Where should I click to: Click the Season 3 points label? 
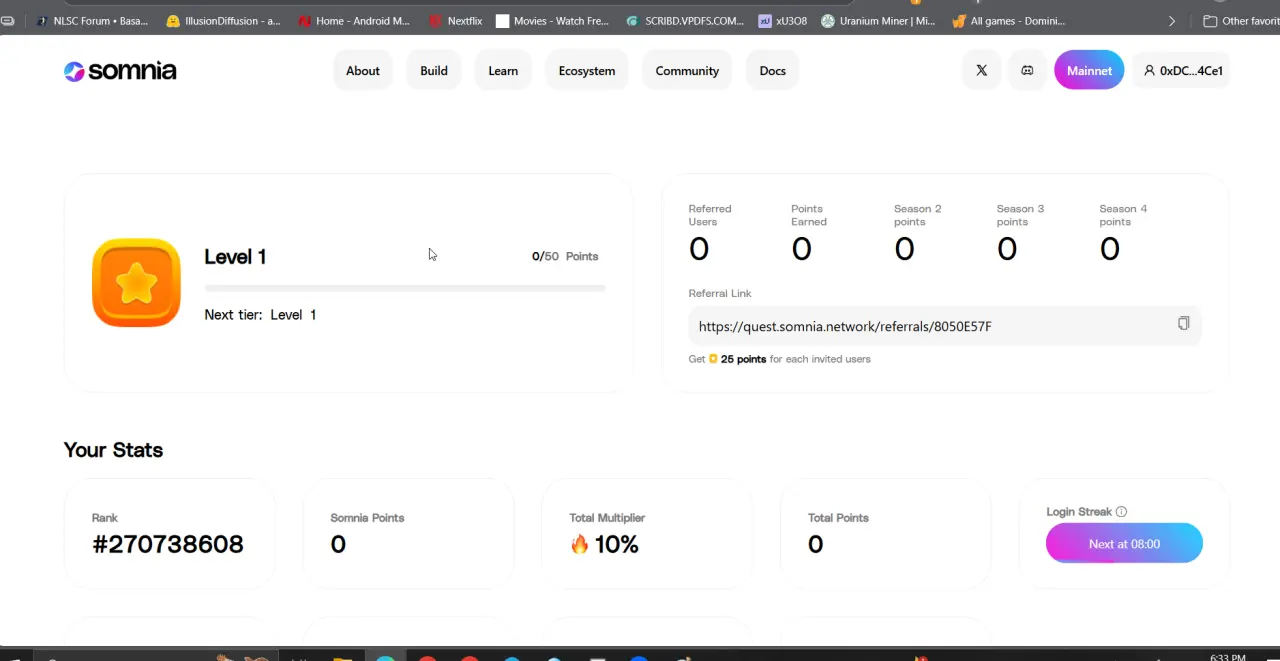(1020, 215)
